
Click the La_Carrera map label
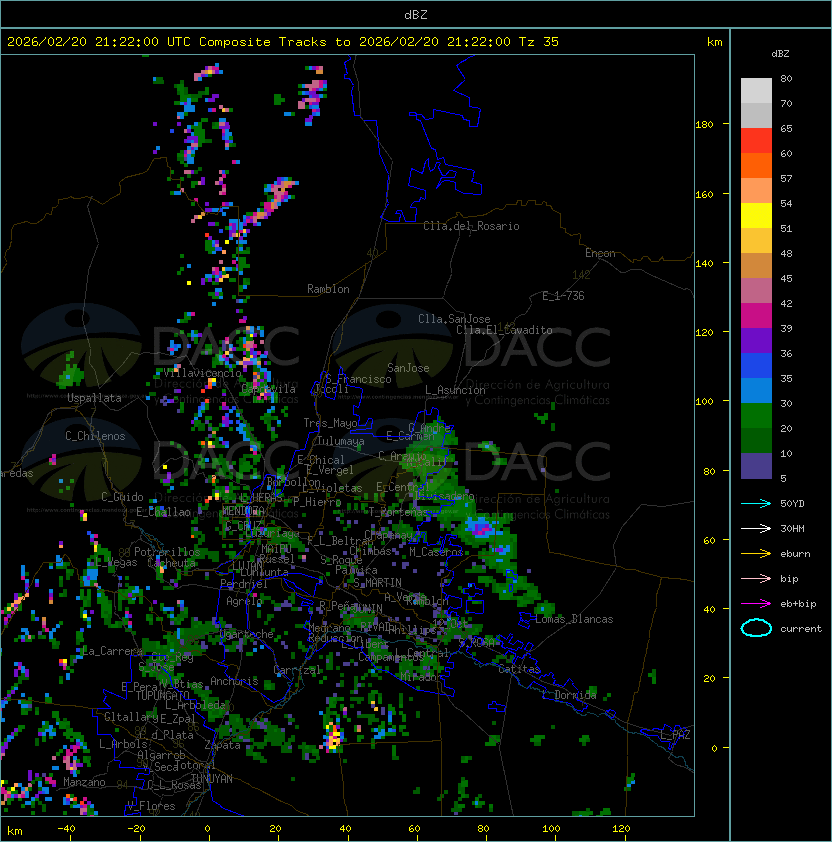point(112,651)
